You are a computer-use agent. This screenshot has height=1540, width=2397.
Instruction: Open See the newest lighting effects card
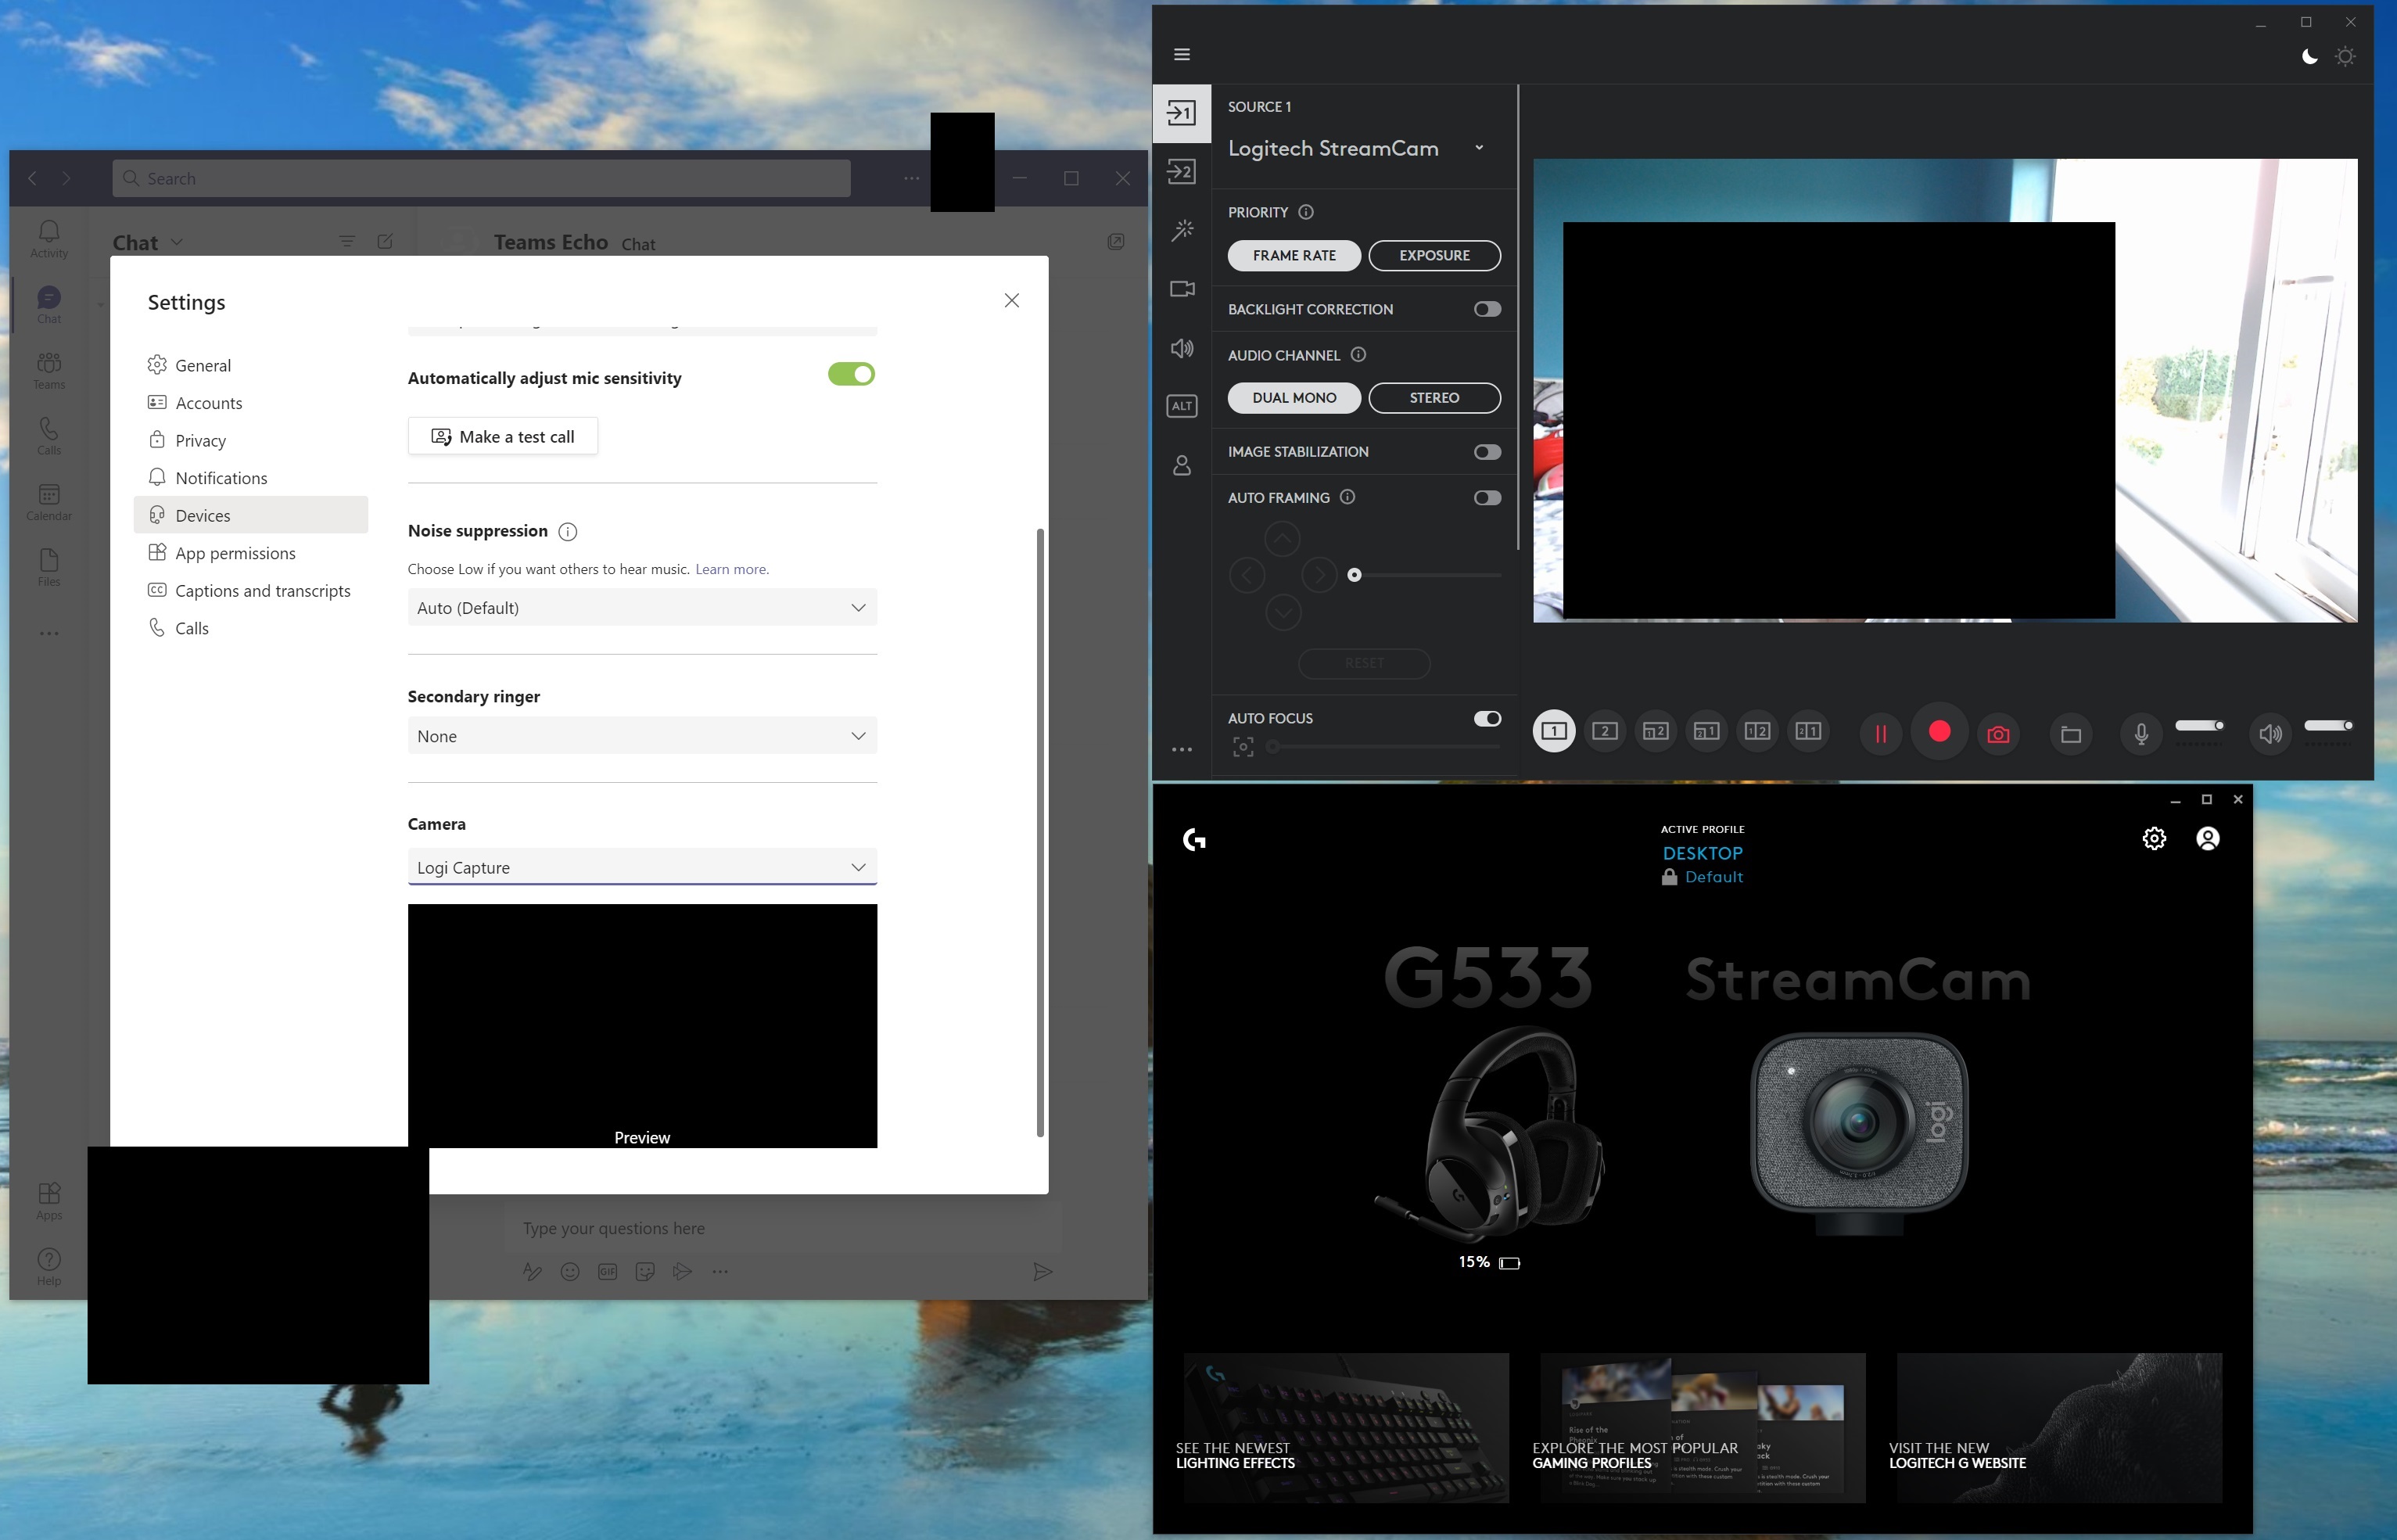coord(1346,1428)
